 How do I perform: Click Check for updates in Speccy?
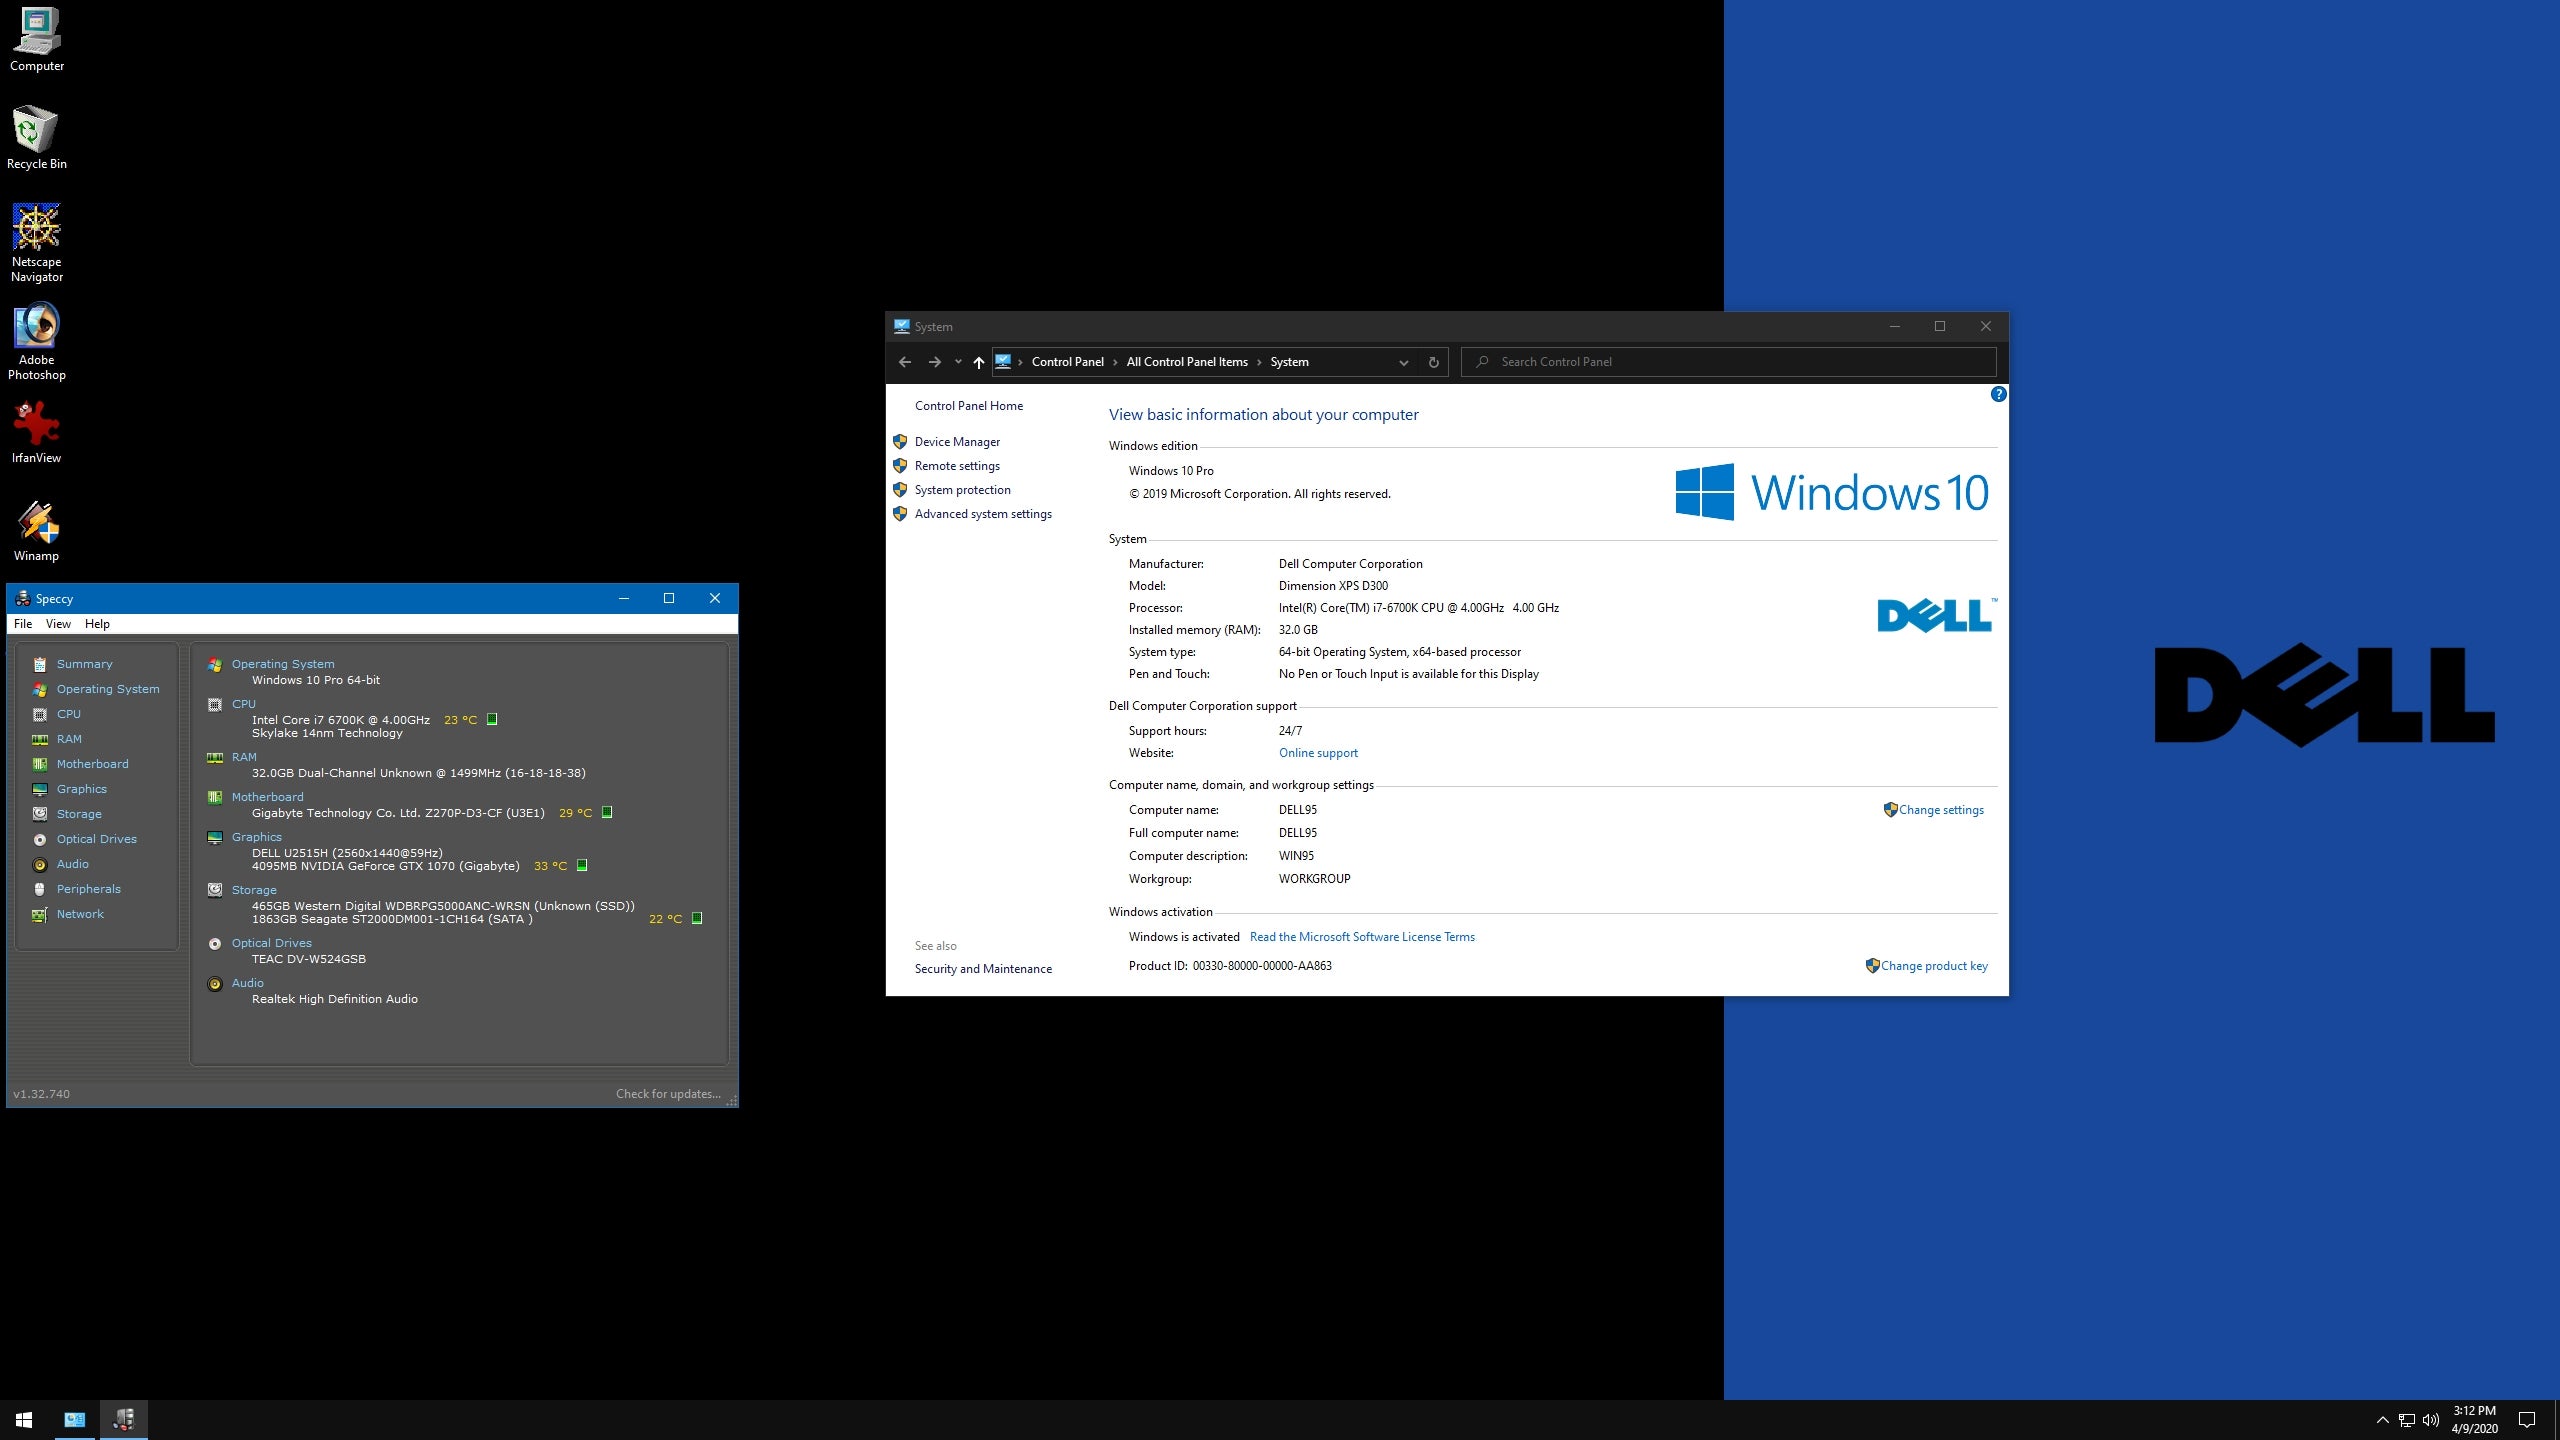pos(668,1094)
